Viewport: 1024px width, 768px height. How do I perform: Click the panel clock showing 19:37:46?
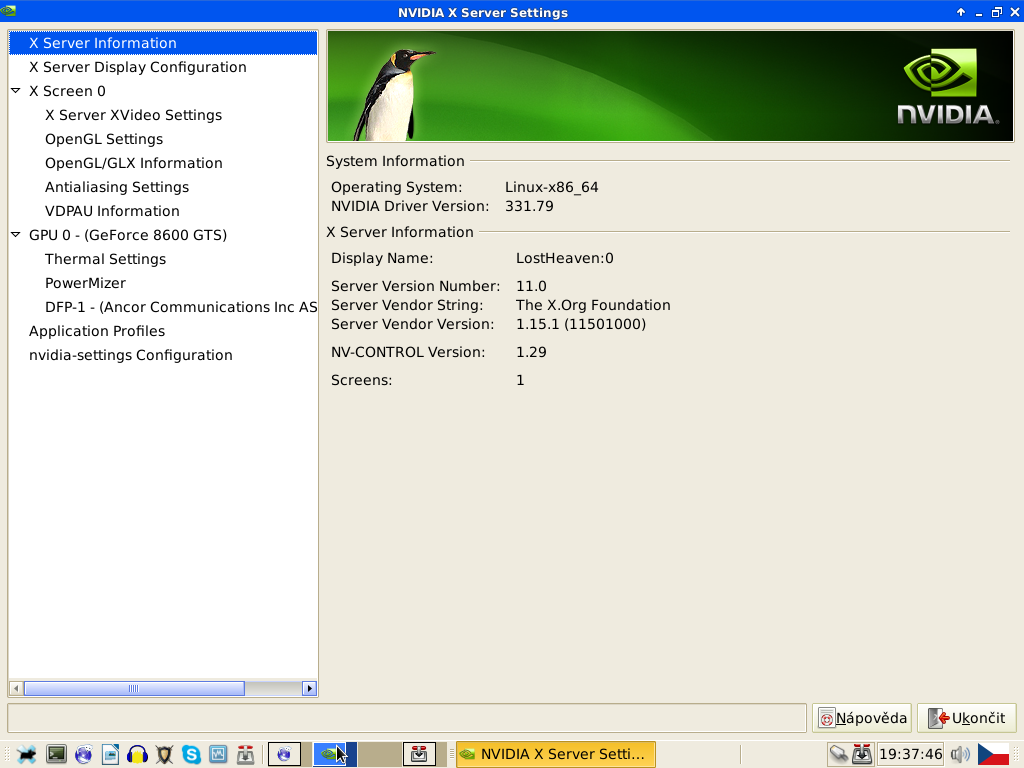tap(910, 754)
